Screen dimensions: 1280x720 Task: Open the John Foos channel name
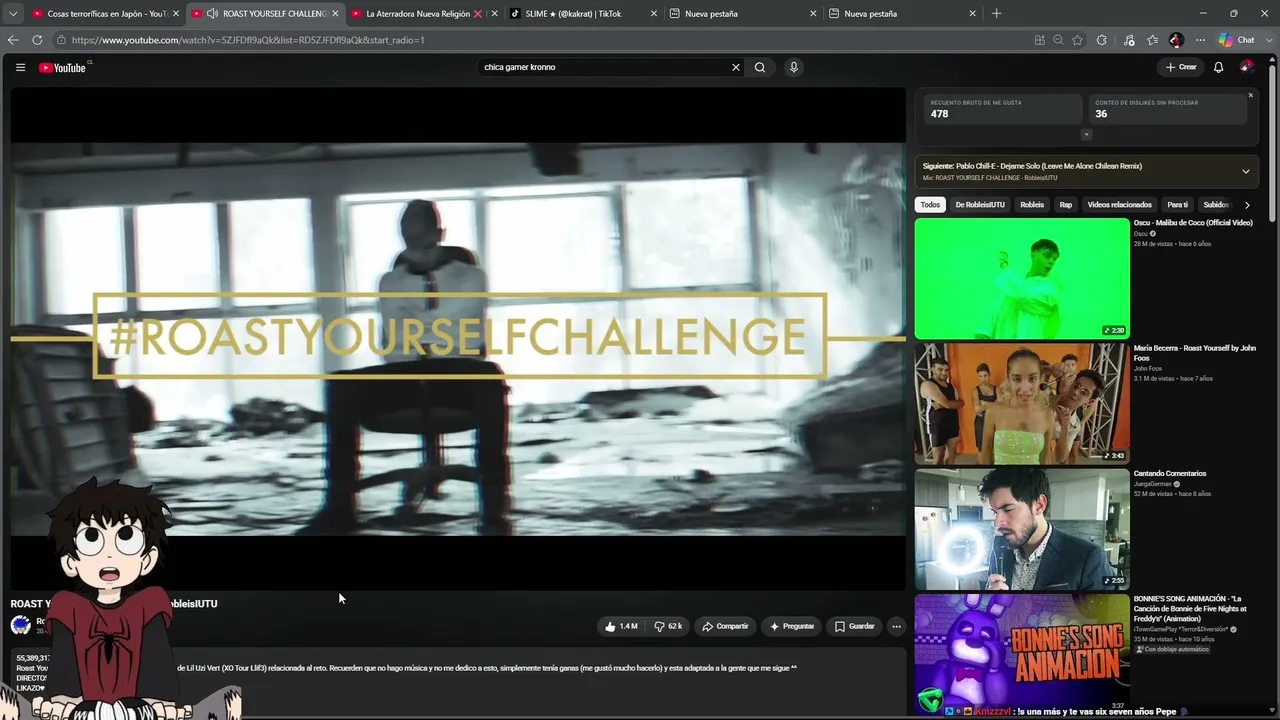tap(1148, 368)
